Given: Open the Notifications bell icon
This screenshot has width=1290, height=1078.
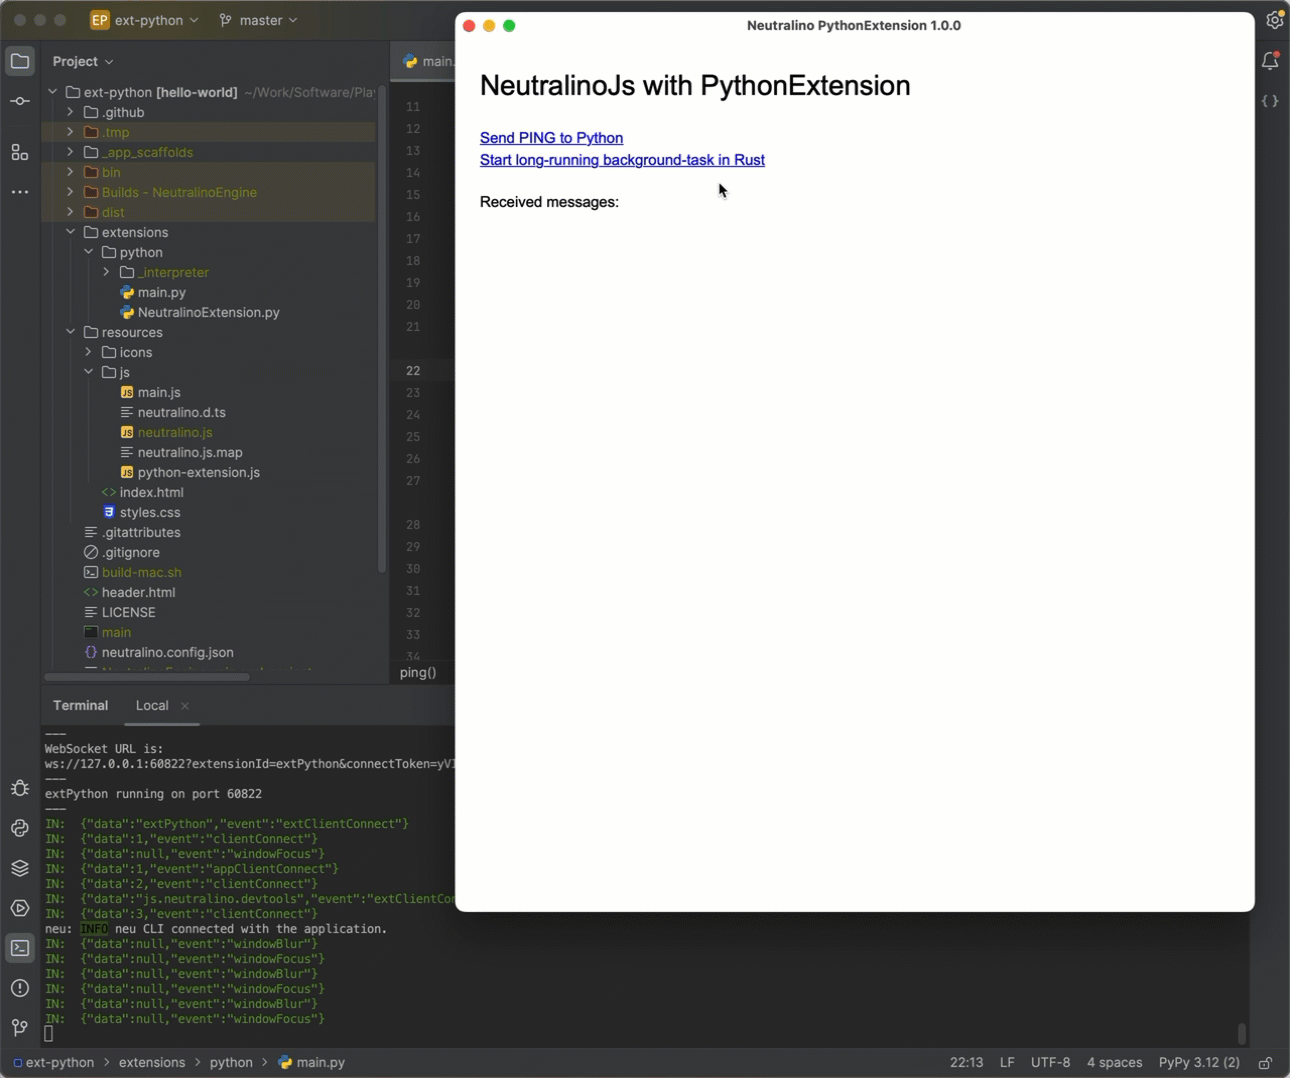Looking at the screenshot, I should pyautogui.click(x=1270, y=61).
